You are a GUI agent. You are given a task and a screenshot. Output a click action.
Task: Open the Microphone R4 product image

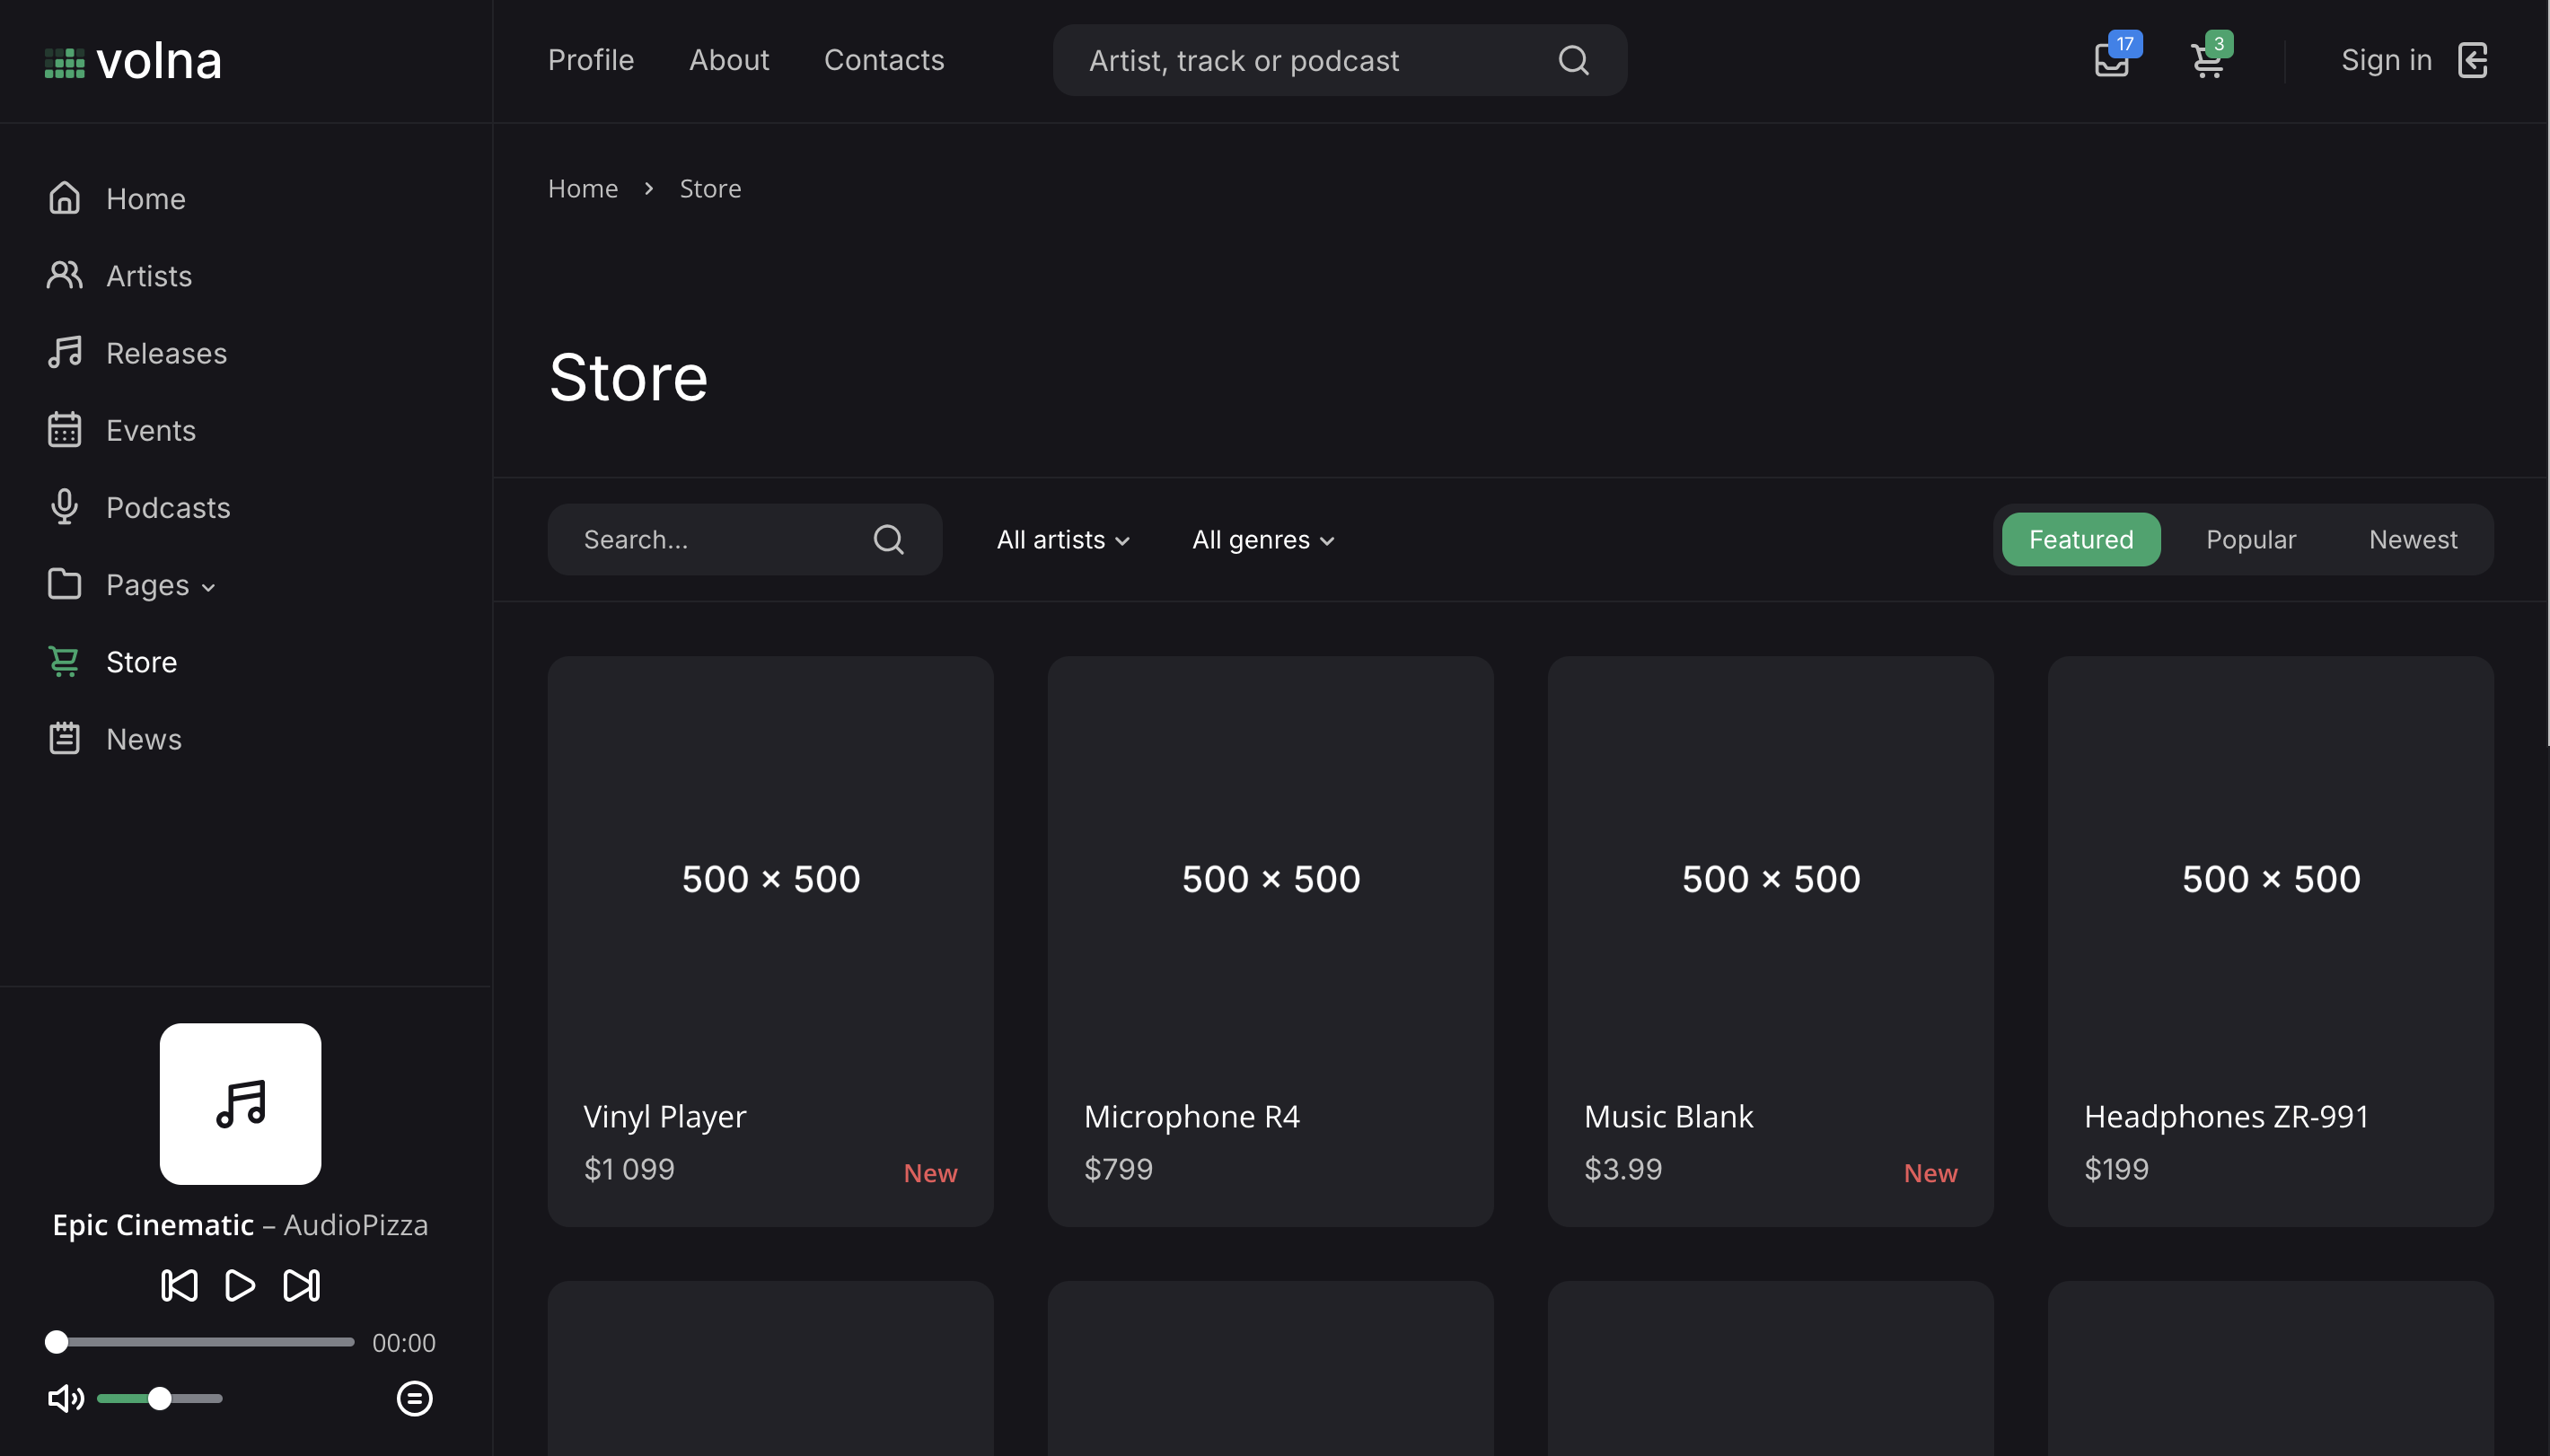(1270, 878)
